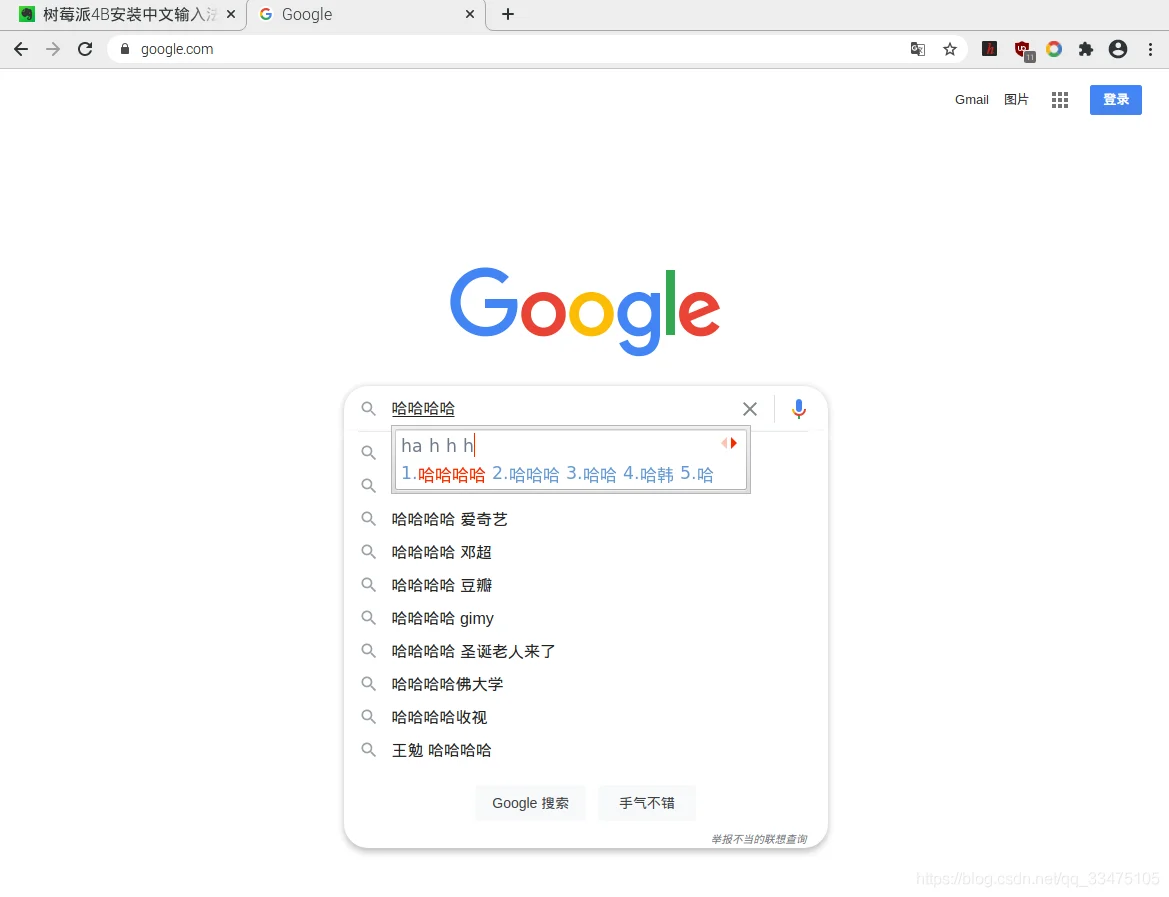
Task: Choose IME candidate 1.哈哈哈哈
Action: pyautogui.click(x=443, y=474)
